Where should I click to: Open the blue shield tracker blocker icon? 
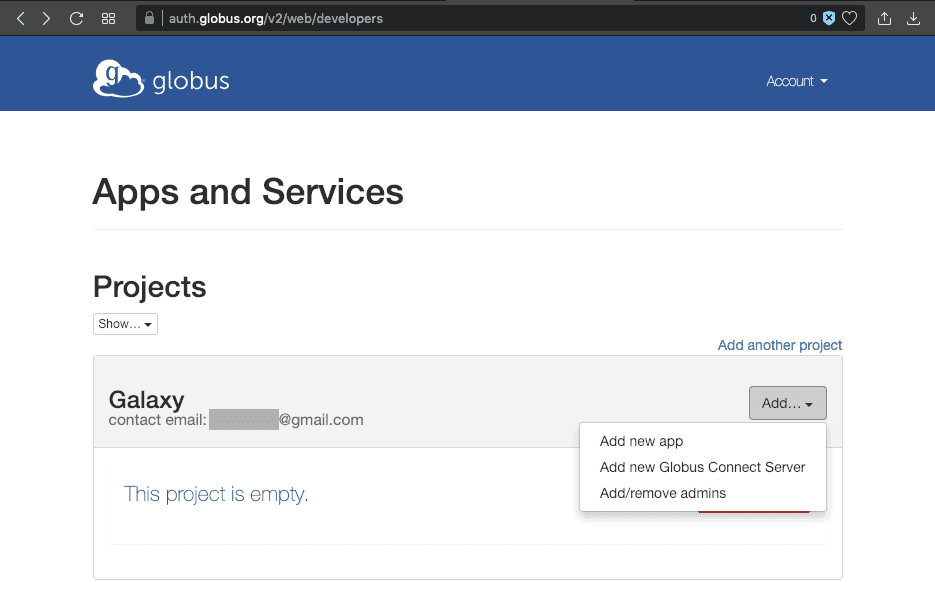point(828,18)
